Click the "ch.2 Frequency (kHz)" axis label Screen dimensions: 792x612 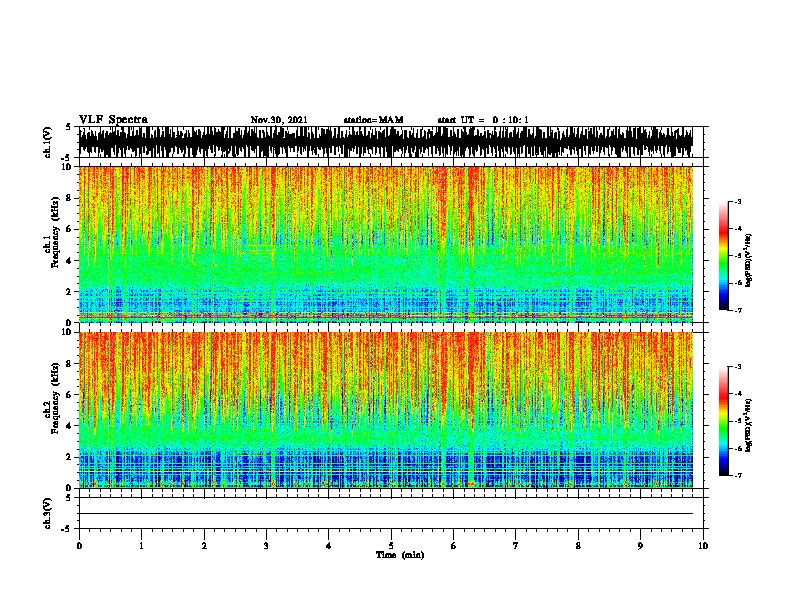coord(52,398)
